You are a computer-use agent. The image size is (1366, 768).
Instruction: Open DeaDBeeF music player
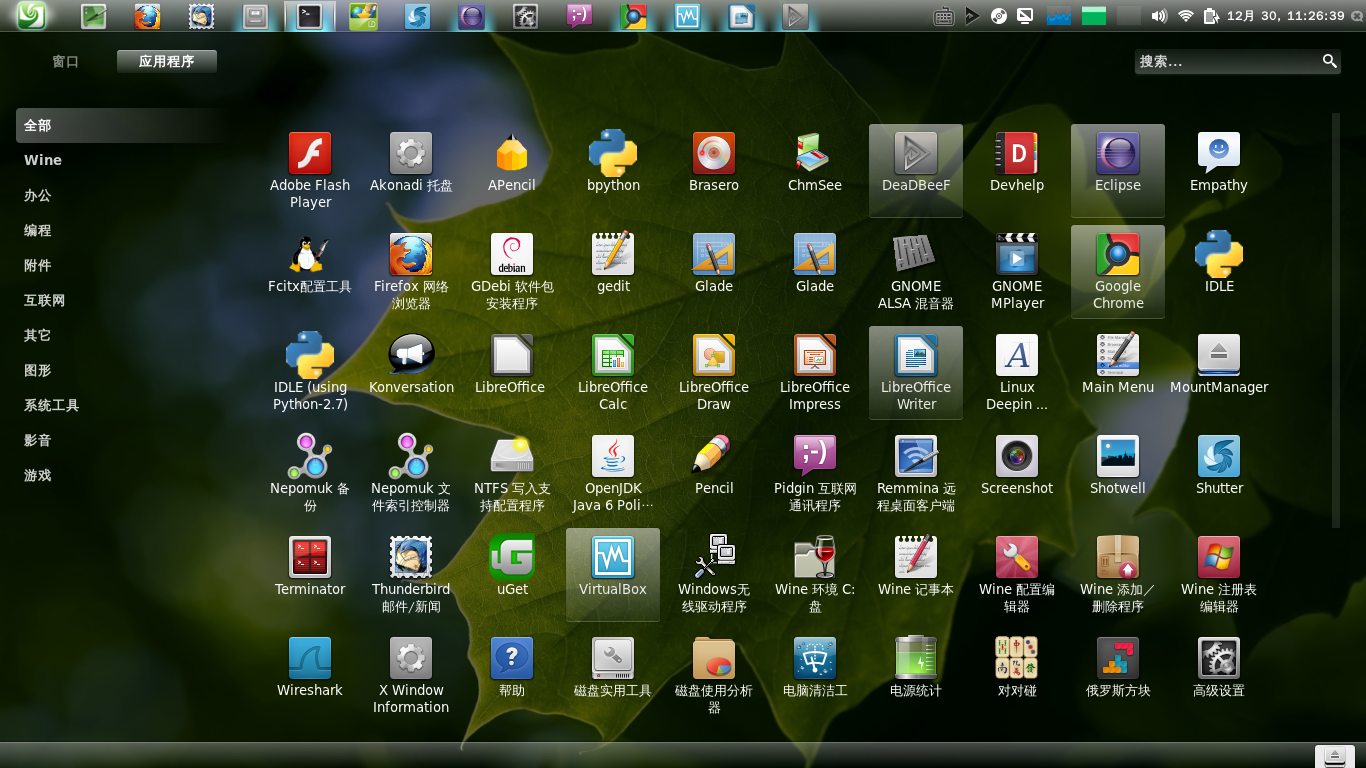coord(916,170)
